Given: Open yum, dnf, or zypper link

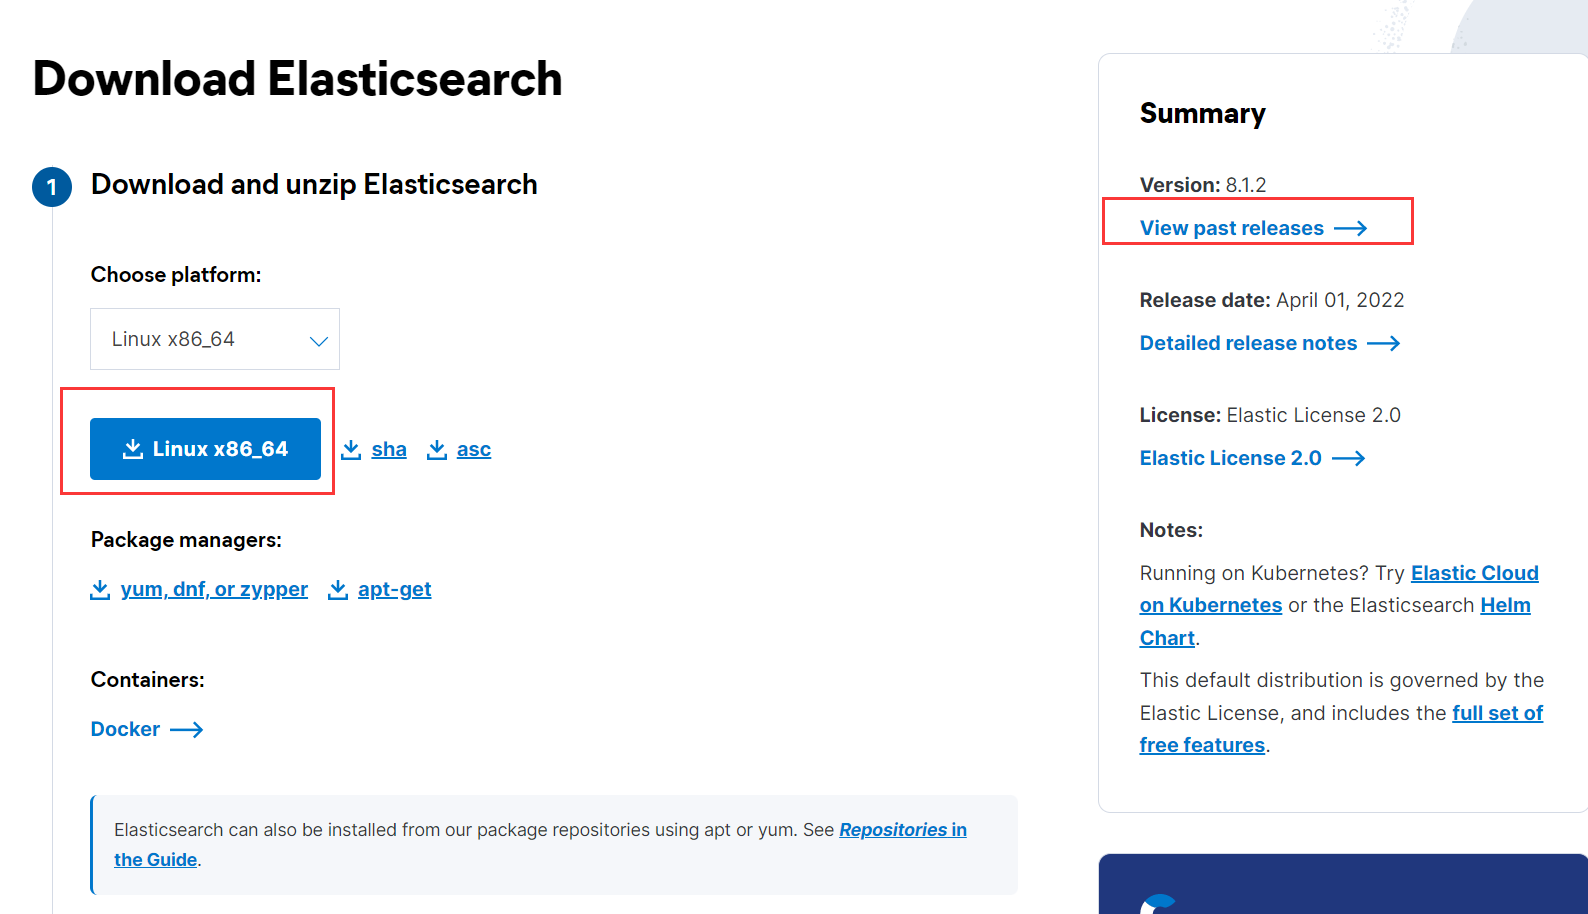Looking at the screenshot, I should pyautogui.click(x=214, y=590).
